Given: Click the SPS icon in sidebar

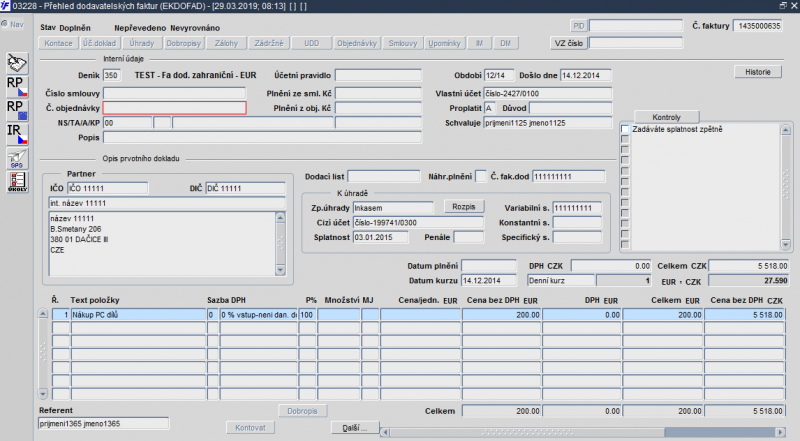Looking at the screenshot, I should pyautogui.click(x=17, y=158).
